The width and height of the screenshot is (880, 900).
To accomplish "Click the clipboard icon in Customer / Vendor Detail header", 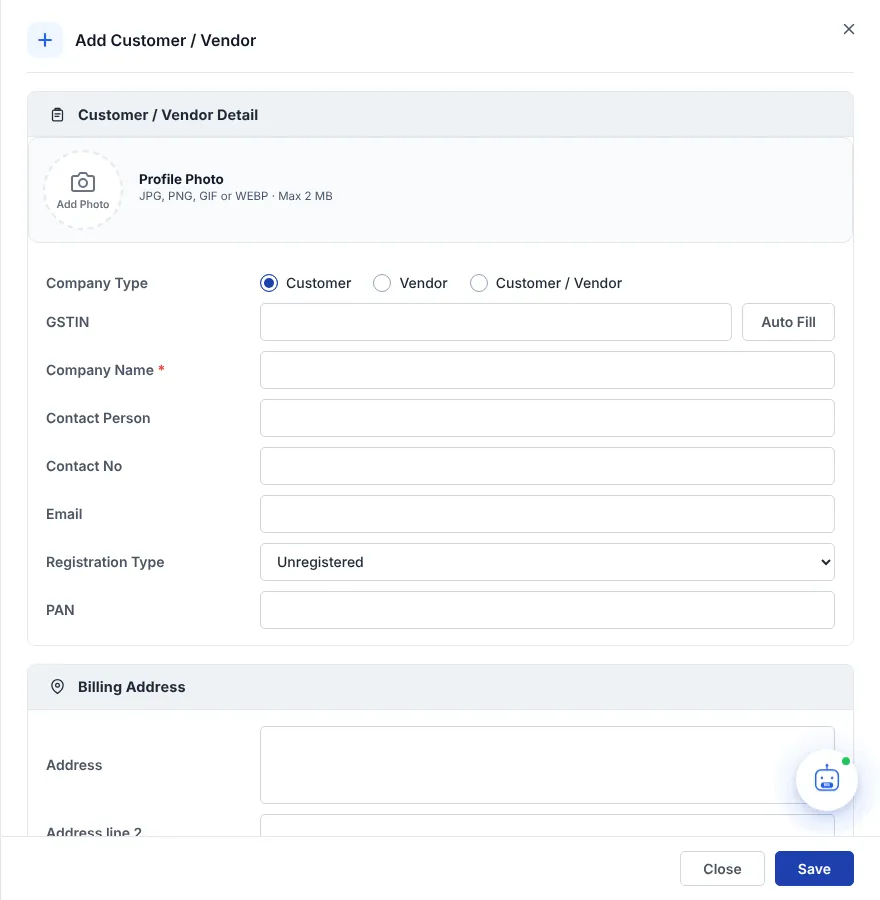I will pyautogui.click(x=57, y=115).
